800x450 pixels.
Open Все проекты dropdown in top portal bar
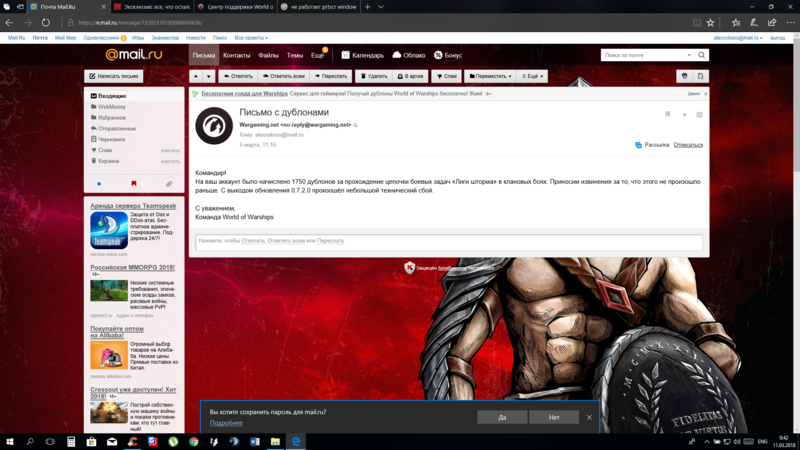tap(251, 38)
